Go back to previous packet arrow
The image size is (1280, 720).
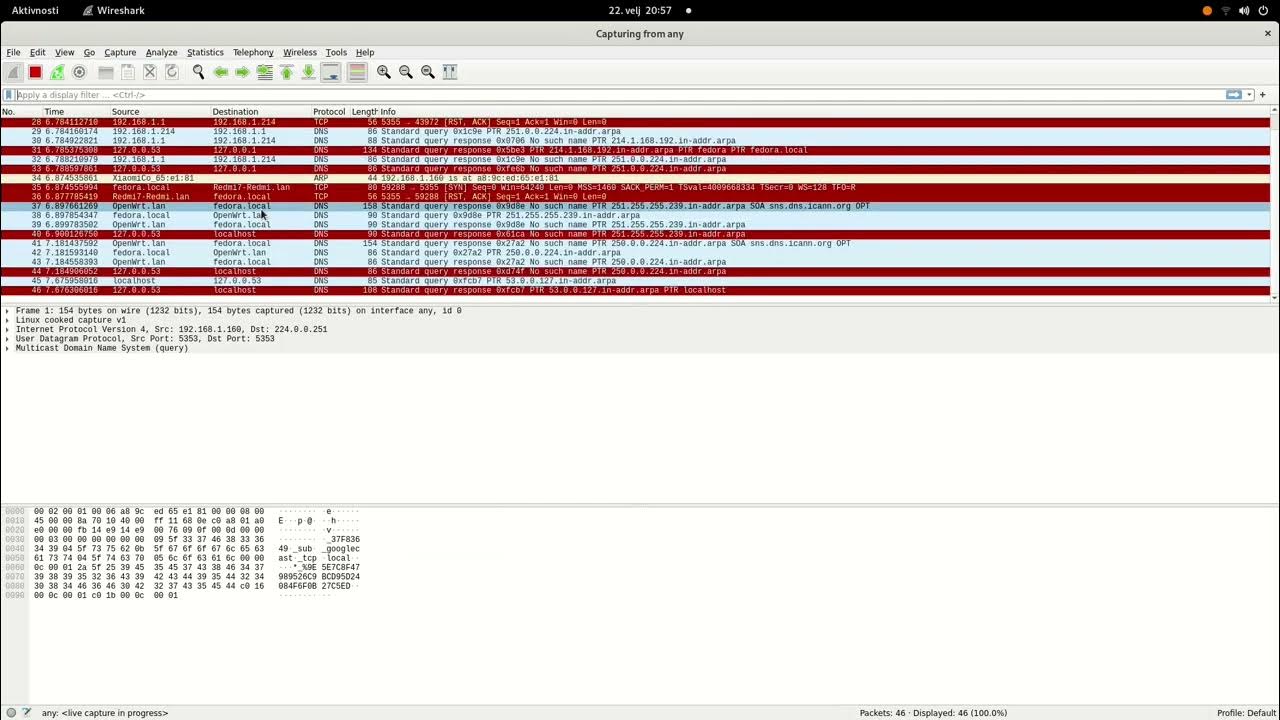click(220, 72)
